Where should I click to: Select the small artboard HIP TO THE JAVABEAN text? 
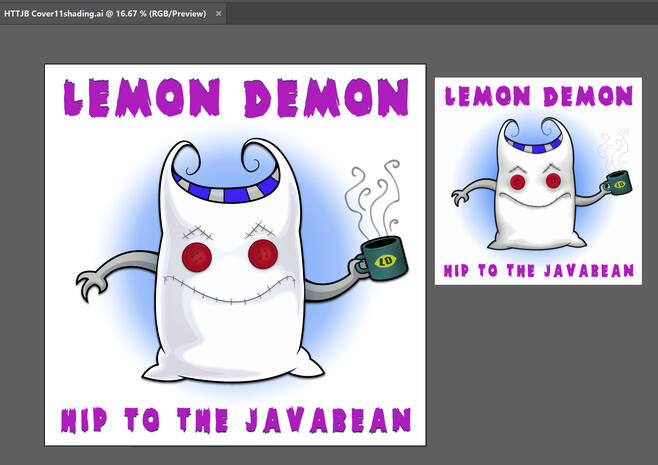pyautogui.click(x=539, y=271)
